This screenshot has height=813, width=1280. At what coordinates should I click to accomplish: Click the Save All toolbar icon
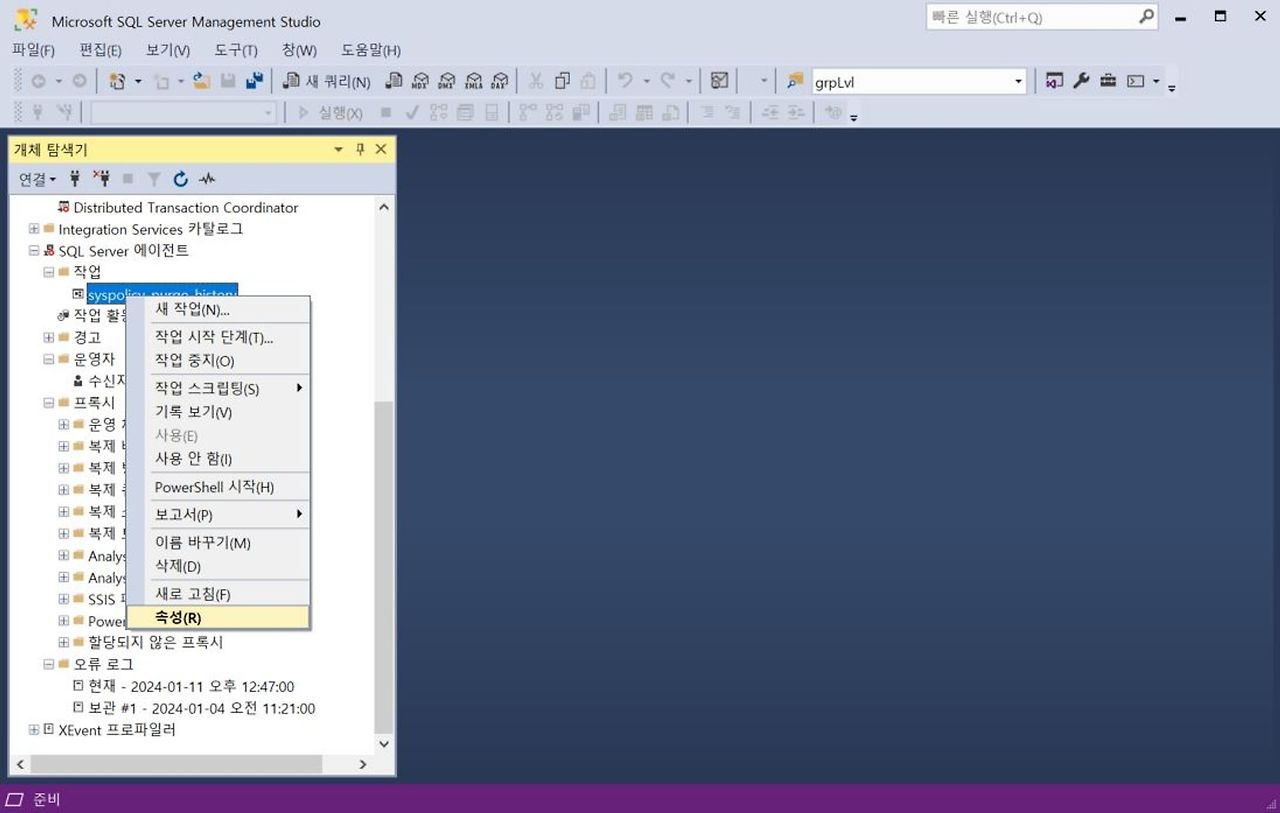tap(254, 81)
